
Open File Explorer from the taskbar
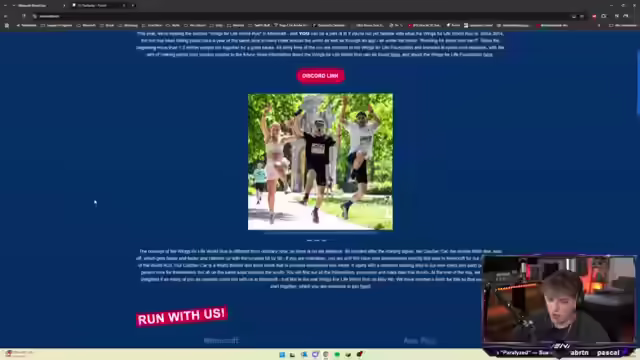[x=292, y=355]
